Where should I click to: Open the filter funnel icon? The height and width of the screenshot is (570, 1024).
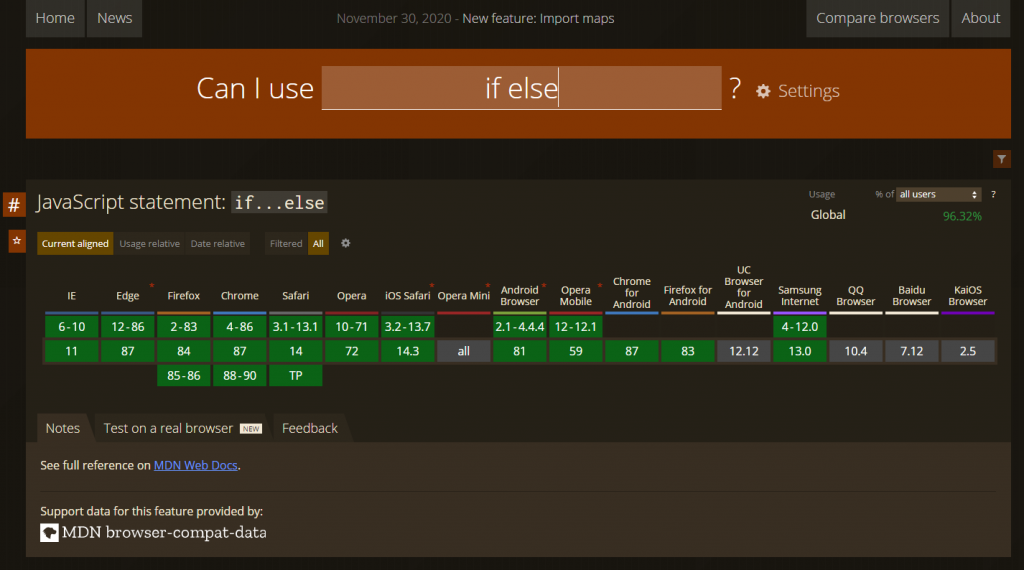[1002, 159]
